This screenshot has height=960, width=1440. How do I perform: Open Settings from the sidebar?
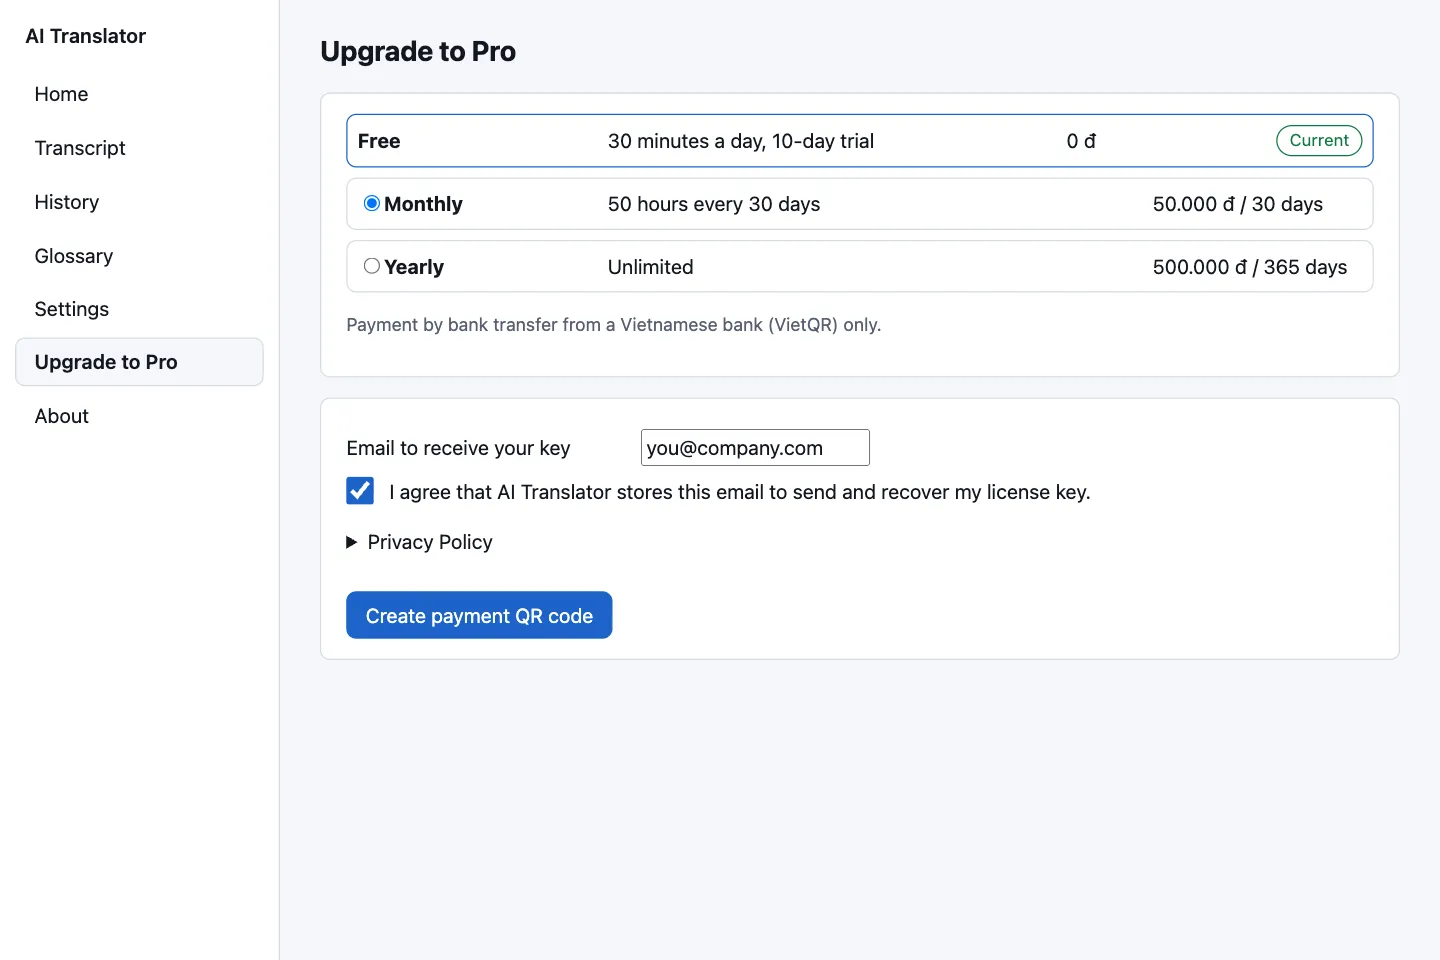coord(139,309)
